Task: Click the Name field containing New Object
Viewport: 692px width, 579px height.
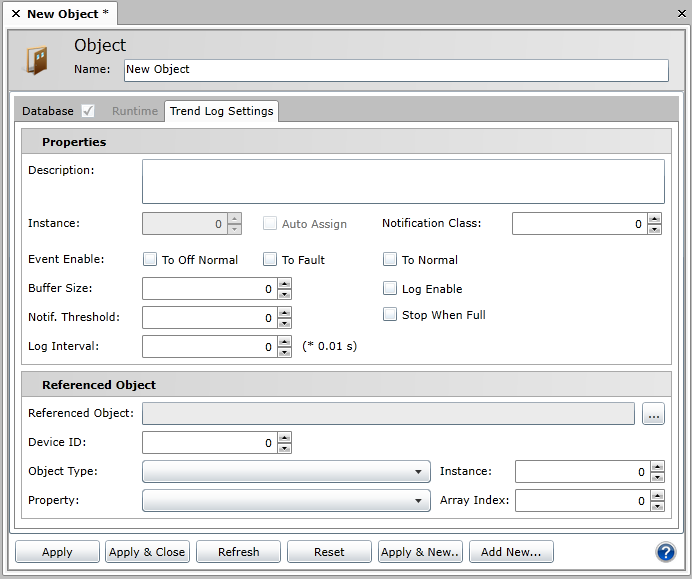Action: [x=396, y=70]
